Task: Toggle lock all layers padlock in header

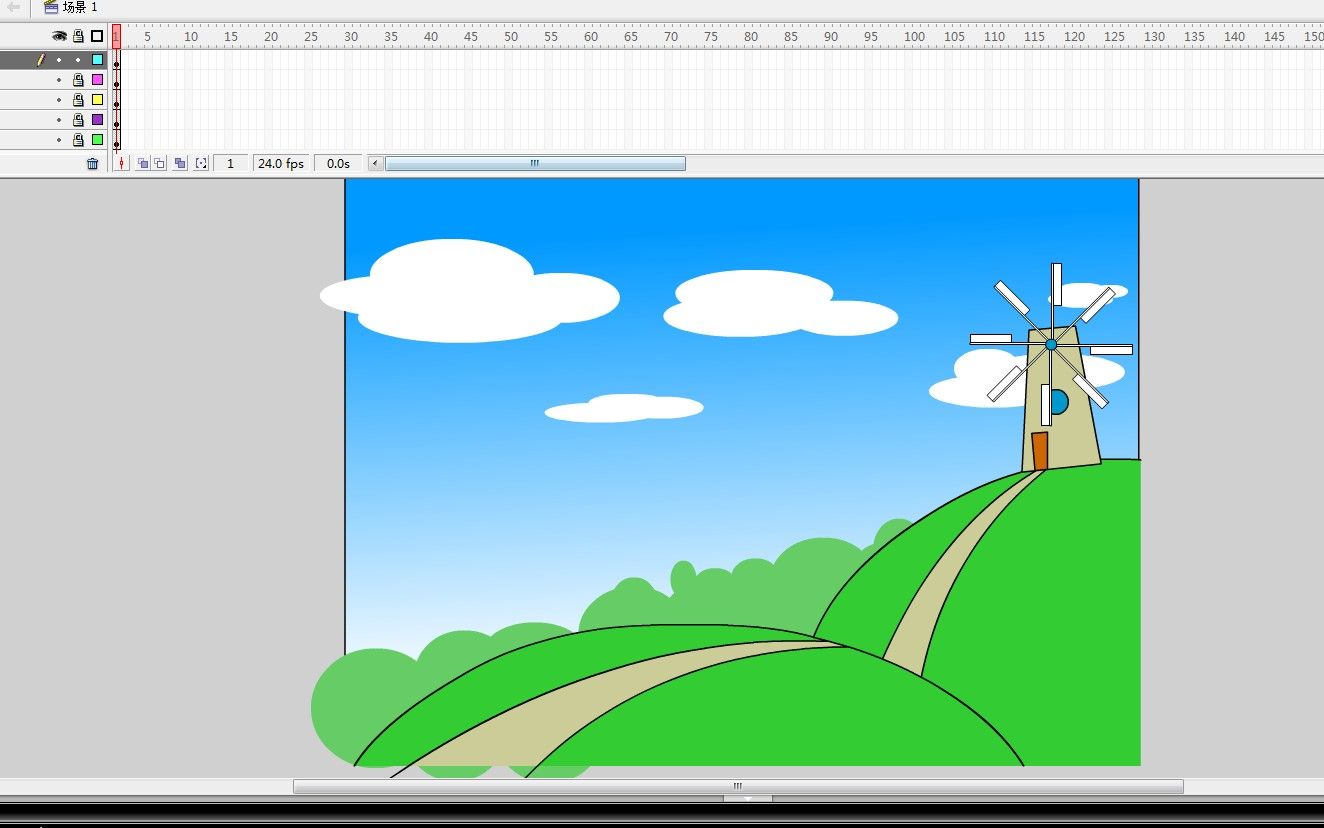Action: pyautogui.click(x=78, y=36)
